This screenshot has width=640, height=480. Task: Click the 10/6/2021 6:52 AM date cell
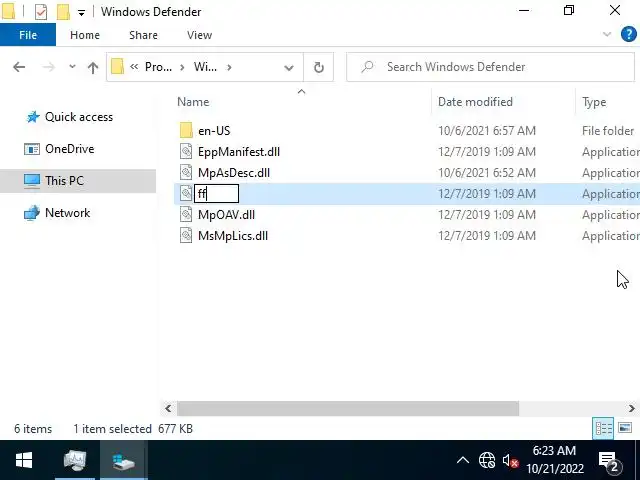click(x=487, y=173)
